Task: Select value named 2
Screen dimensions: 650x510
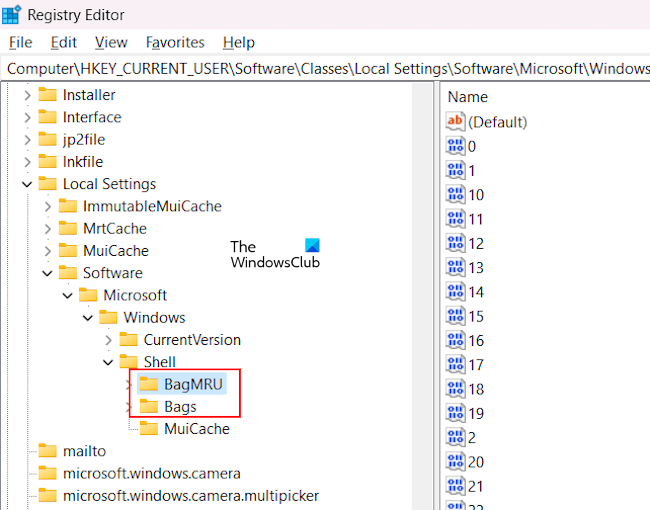Action: (x=472, y=437)
